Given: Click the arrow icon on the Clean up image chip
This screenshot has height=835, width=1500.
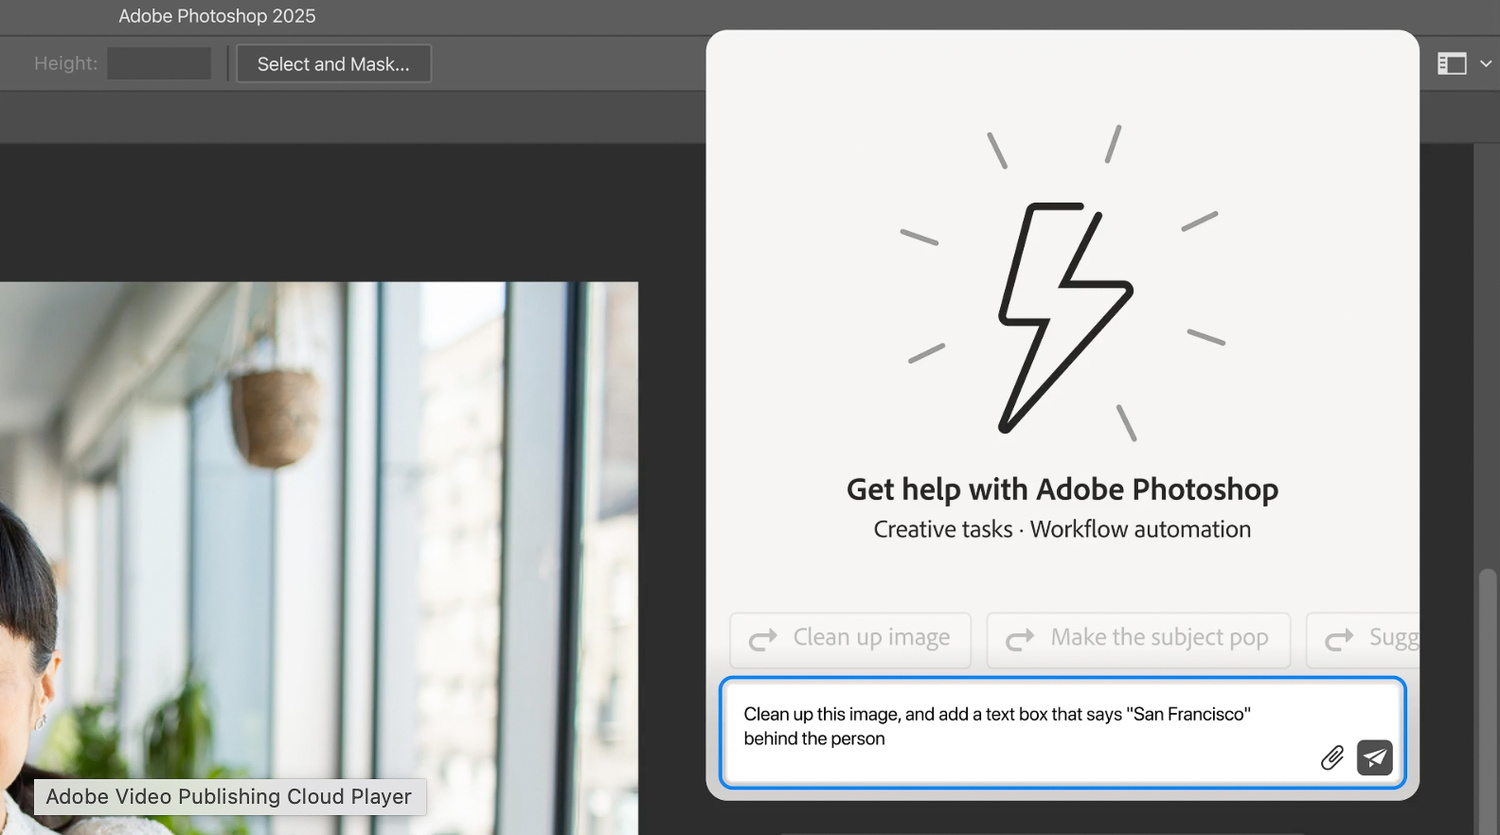Looking at the screenshot, I should (x=763, y=640).
